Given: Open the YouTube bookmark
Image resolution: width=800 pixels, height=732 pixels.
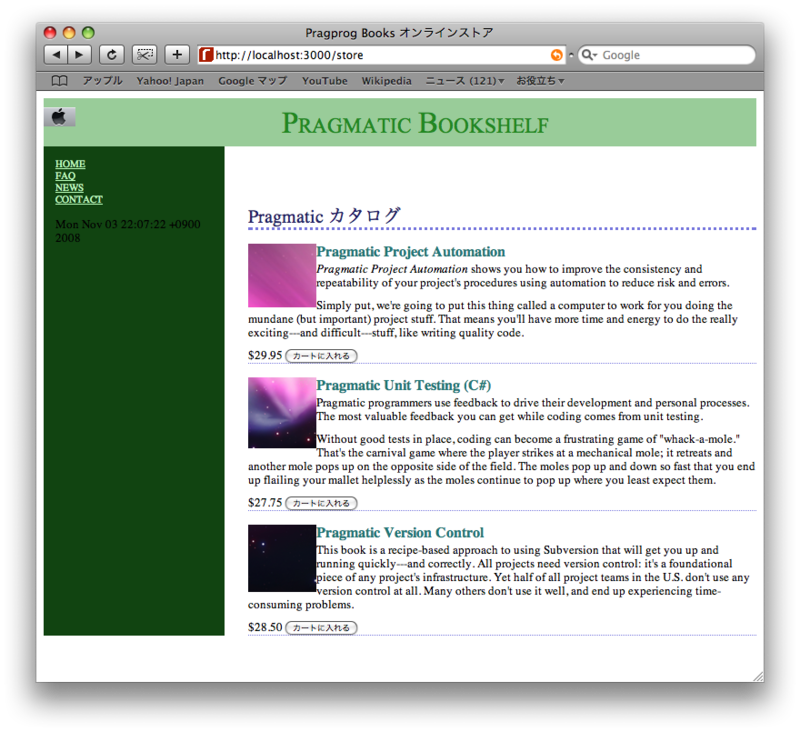Looking at the screenshot, I should (324, 81).
